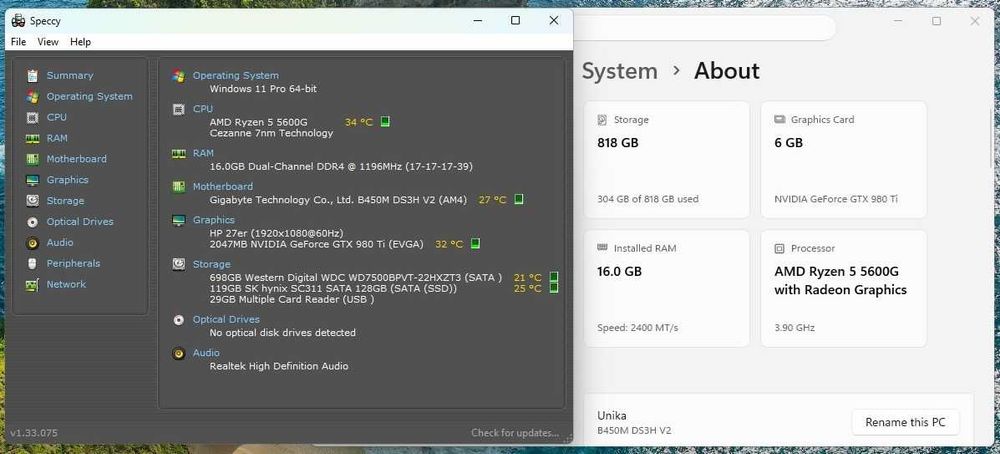
Task: Click 16.0GB Dual-Channel DDR4 text
Action: coord(341,166)
